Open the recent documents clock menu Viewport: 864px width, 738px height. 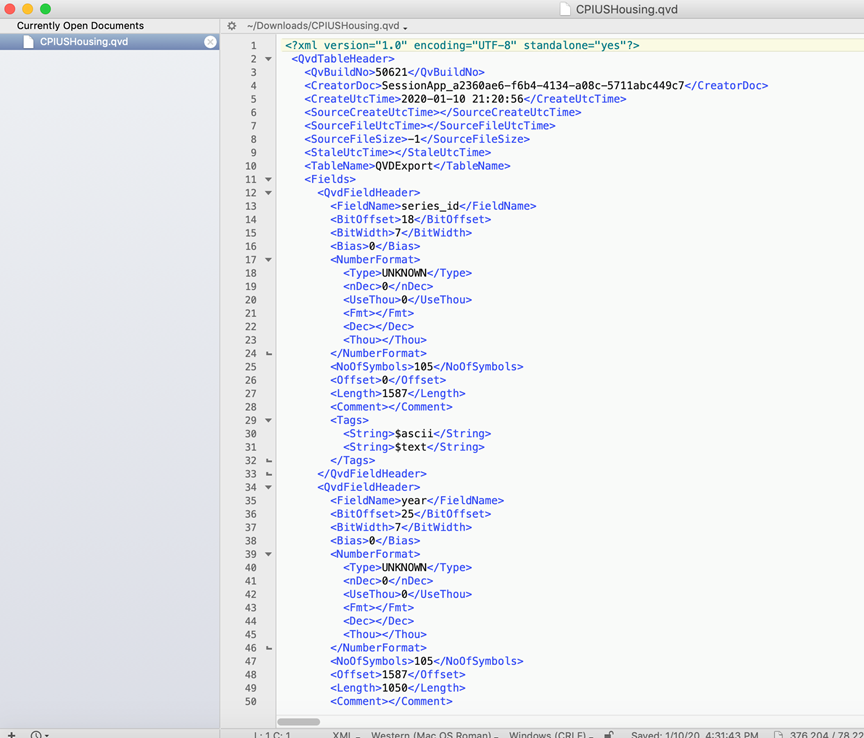[37, 734]
